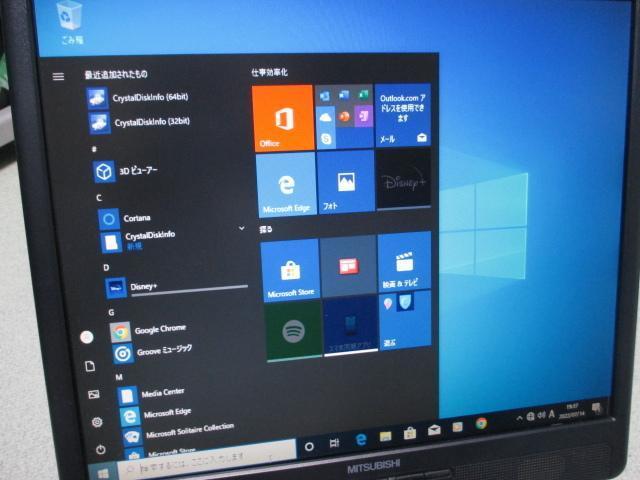The height and width of the screenshot is (480, 640).
Task: Open the 3D Viewer app
Action: pos(127,171)
